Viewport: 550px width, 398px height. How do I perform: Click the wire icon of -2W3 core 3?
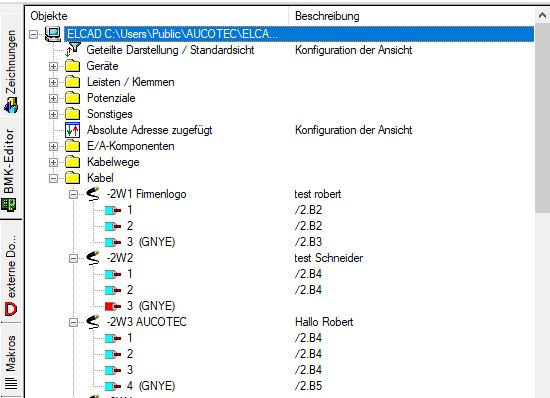pyautogui.click(x=113, y=370)
